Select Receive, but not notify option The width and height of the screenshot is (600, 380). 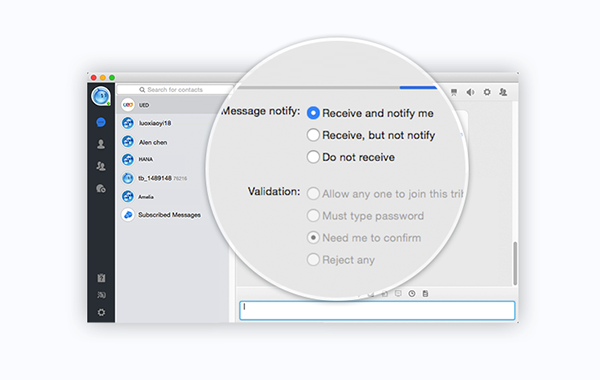371,135
